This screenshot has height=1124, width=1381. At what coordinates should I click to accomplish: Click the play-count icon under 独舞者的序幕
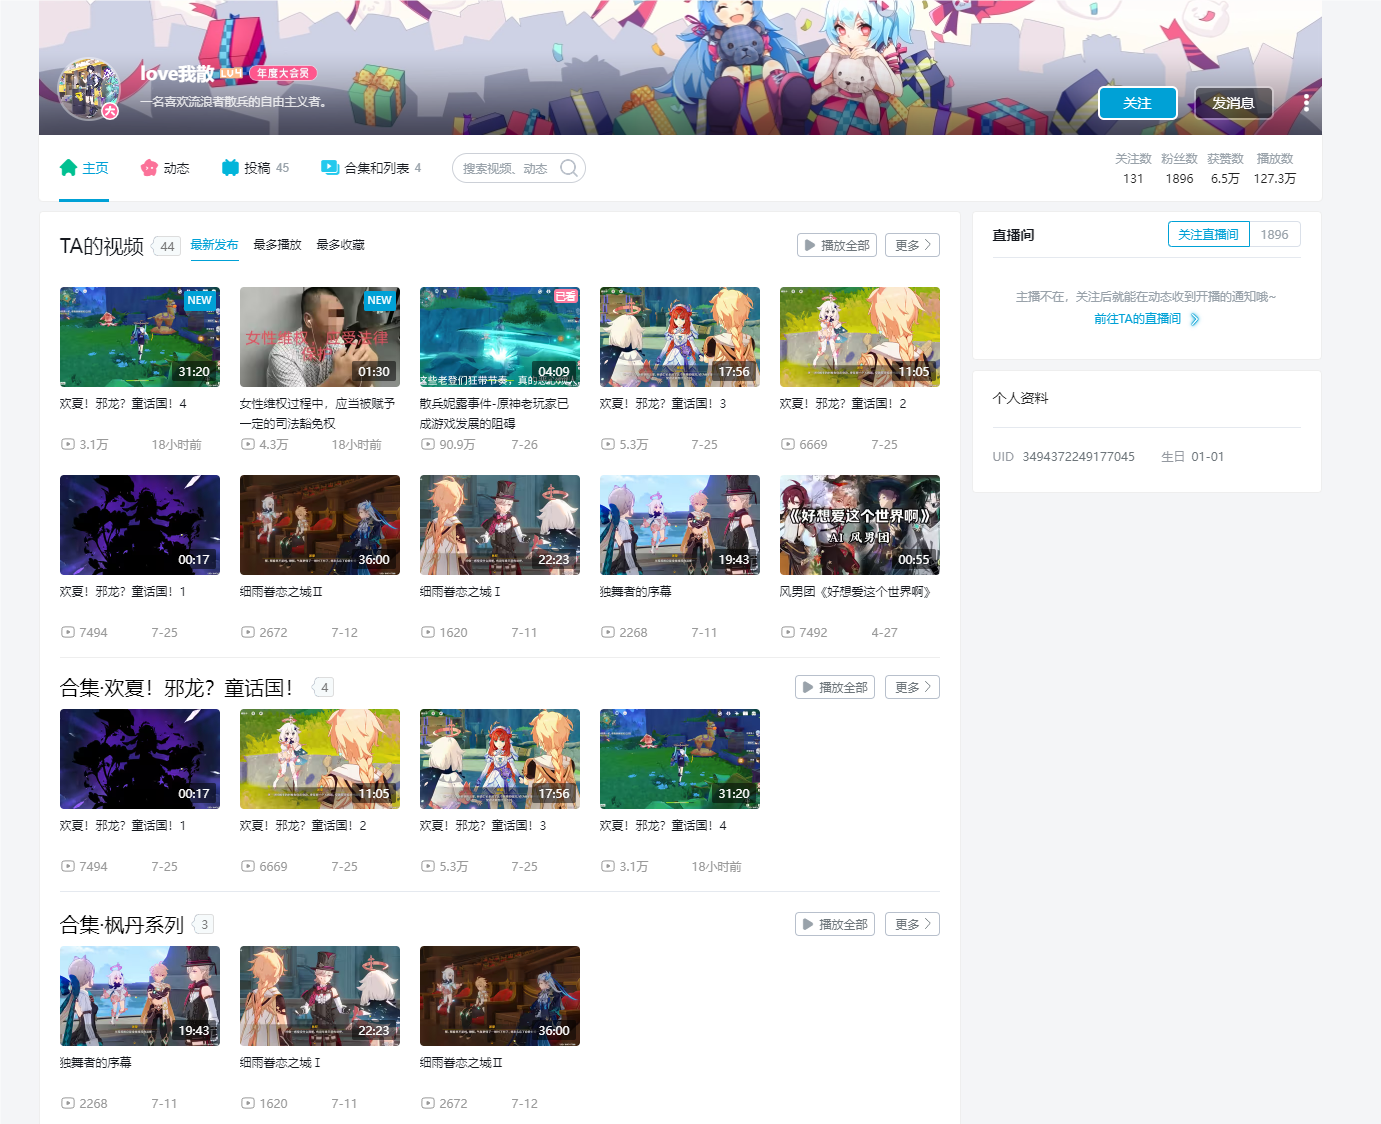tap(607, 632)
